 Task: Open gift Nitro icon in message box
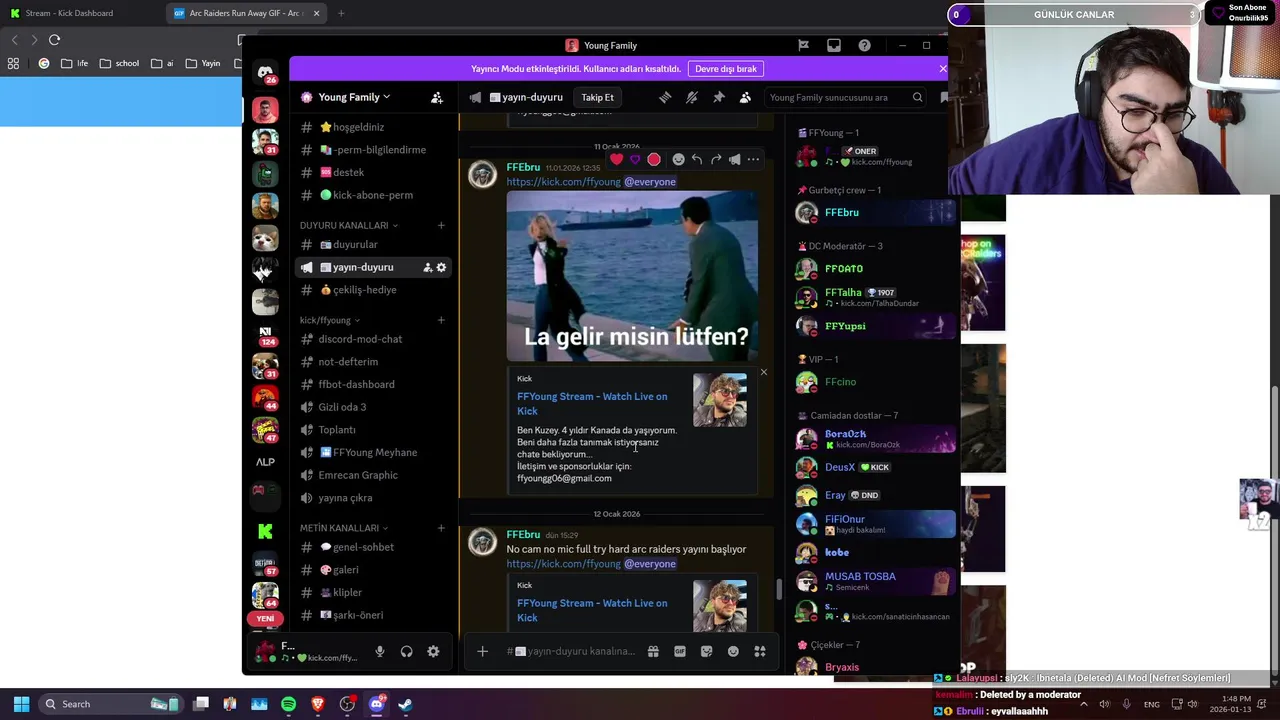(653, 651)
